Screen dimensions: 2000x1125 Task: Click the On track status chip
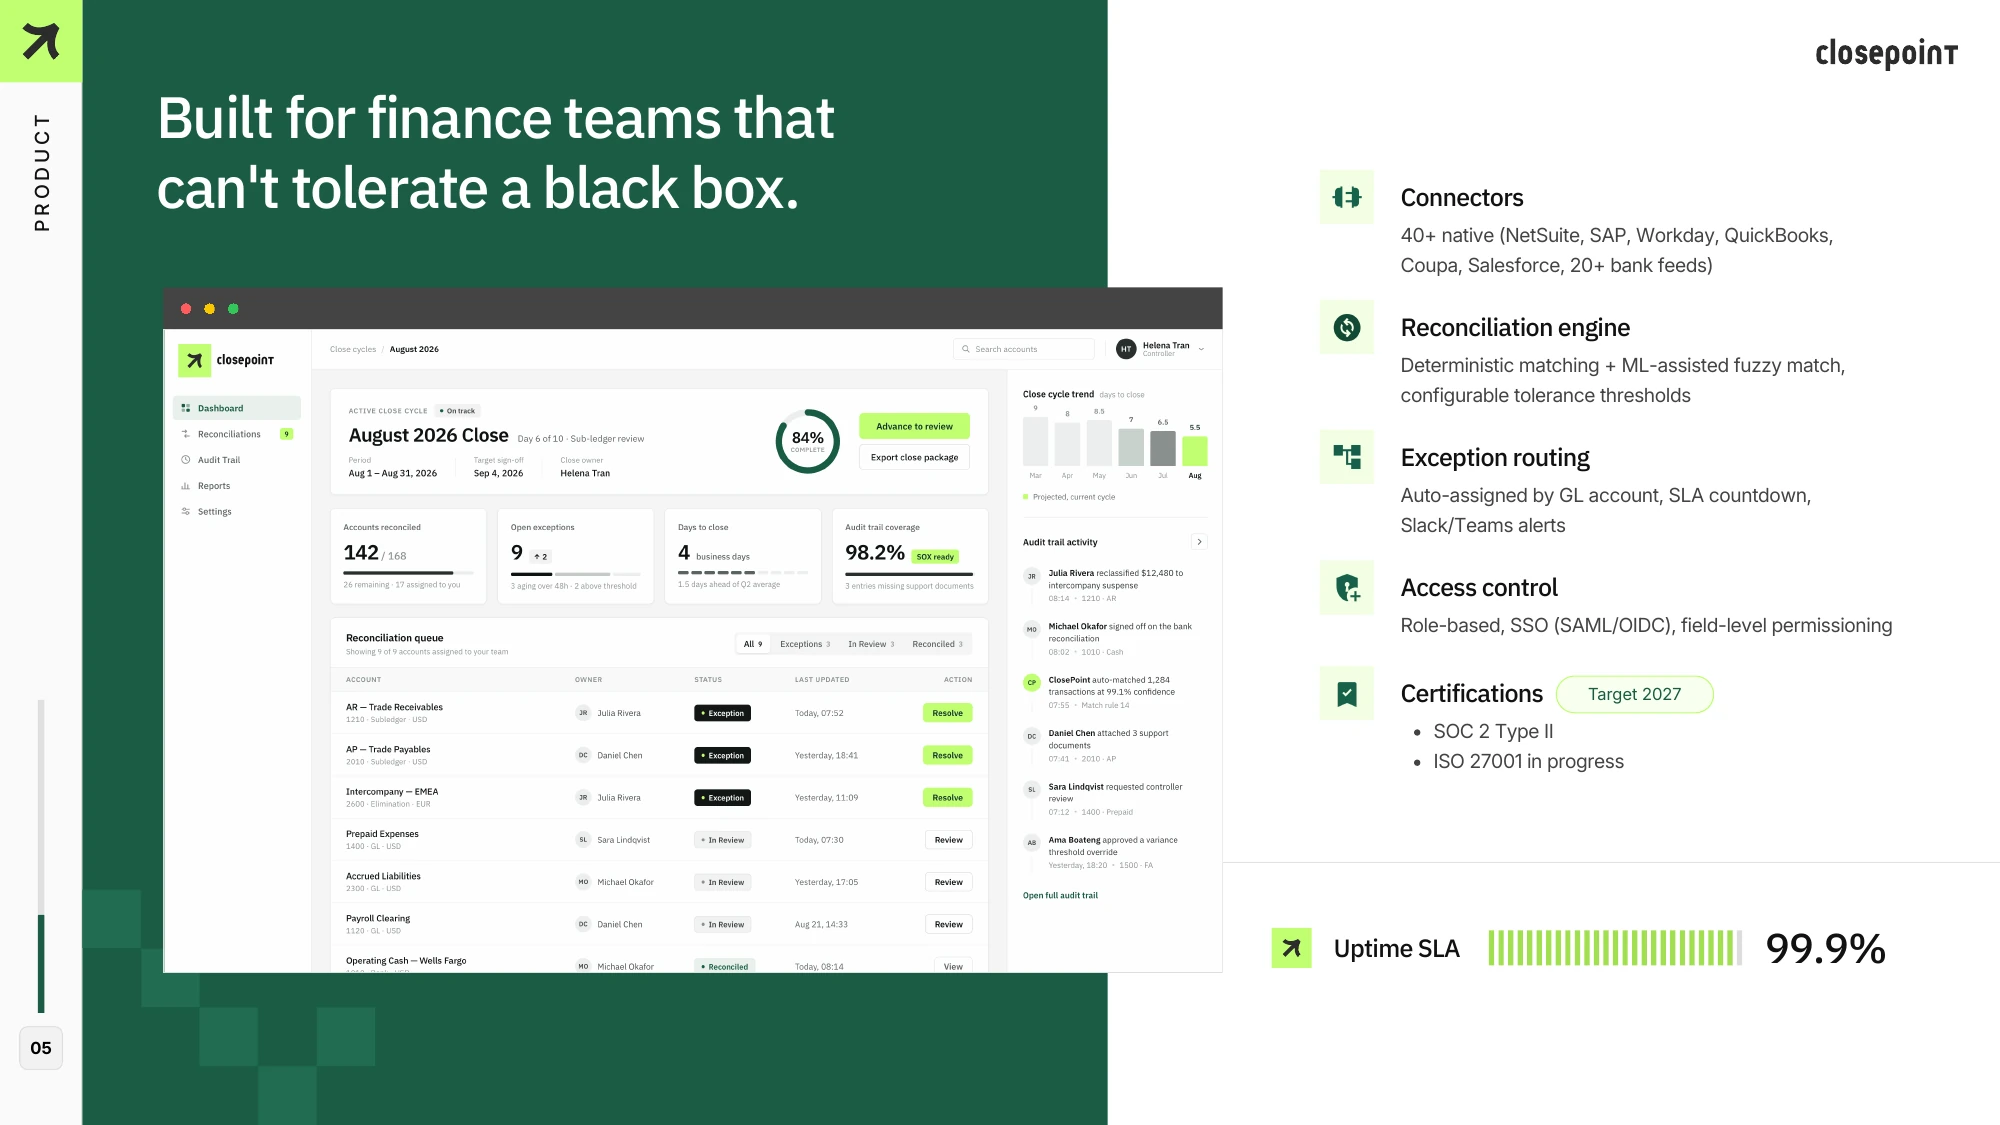pos(458,411)
